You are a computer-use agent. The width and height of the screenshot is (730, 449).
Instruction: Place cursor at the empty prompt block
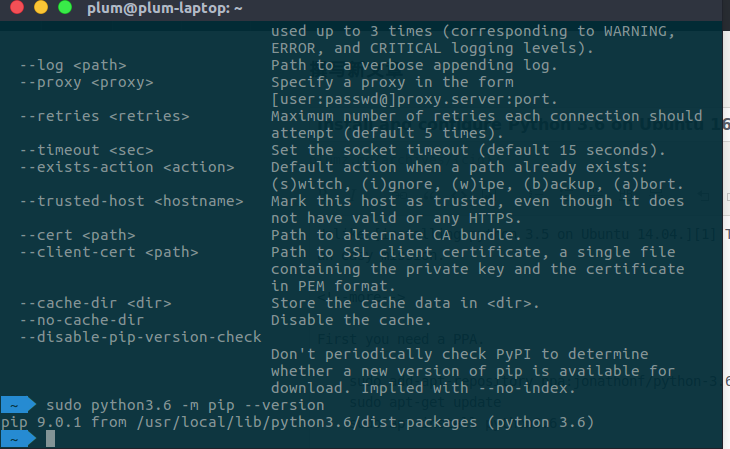point(51,439)
